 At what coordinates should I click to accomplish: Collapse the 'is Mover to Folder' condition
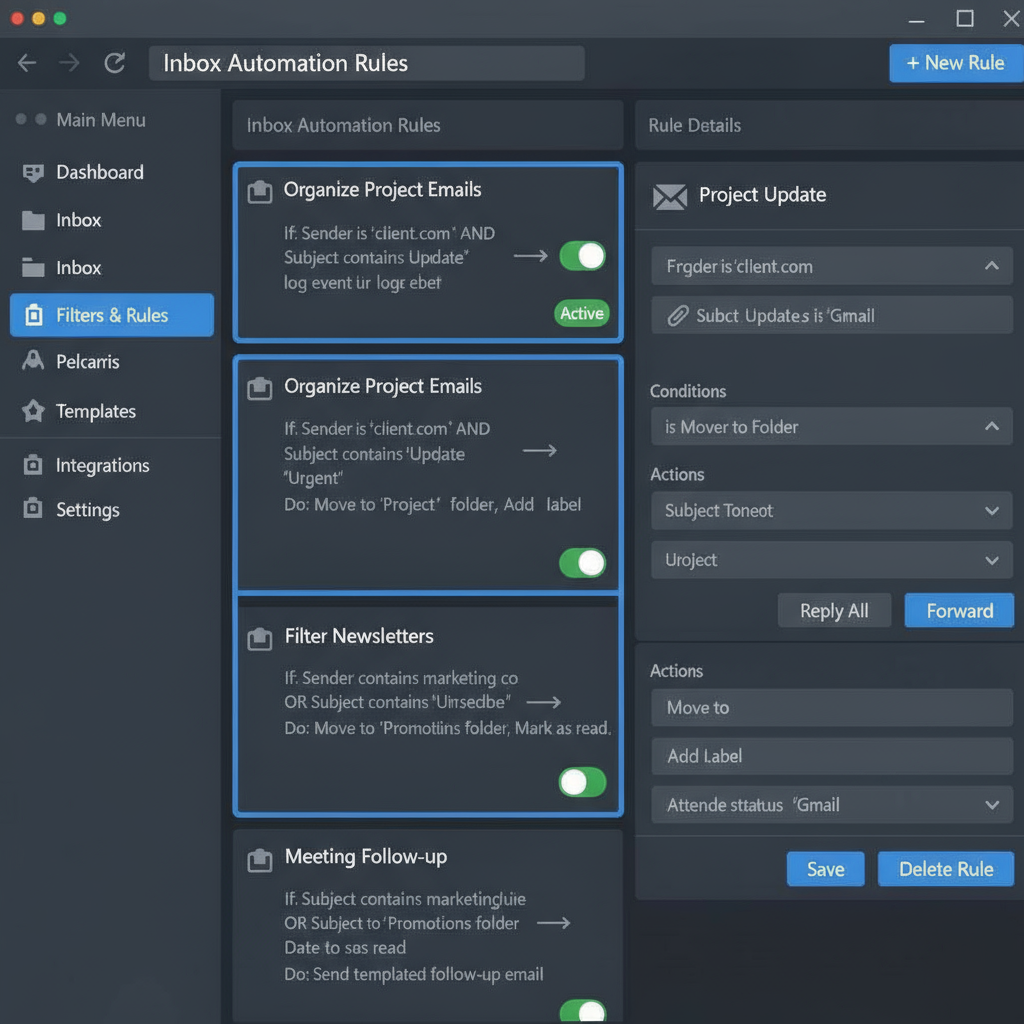coord(991,427)
